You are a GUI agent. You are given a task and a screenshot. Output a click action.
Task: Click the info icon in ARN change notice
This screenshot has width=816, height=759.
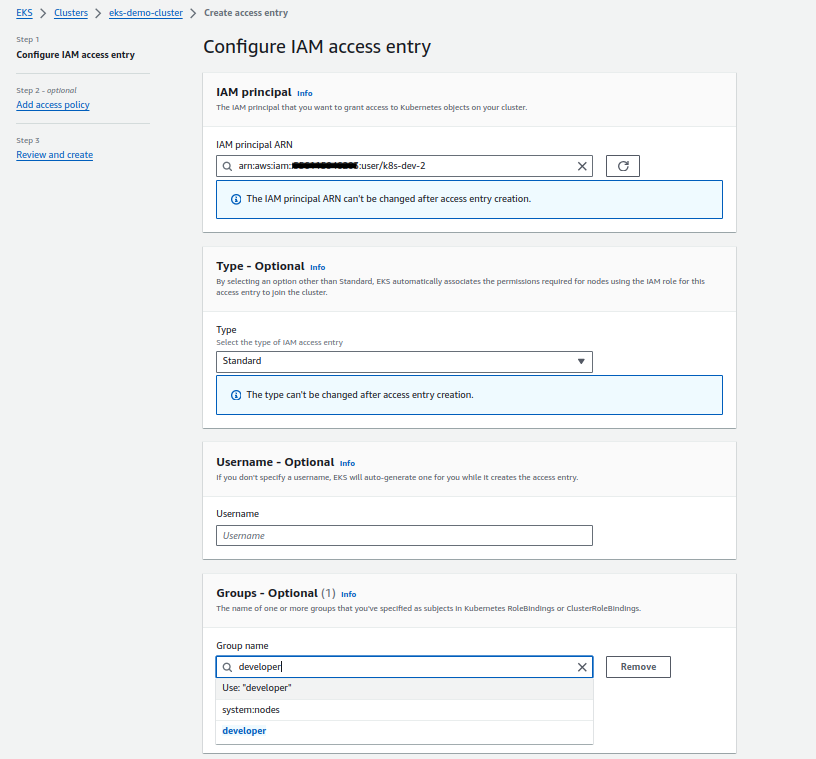click(x=236, y=199)
